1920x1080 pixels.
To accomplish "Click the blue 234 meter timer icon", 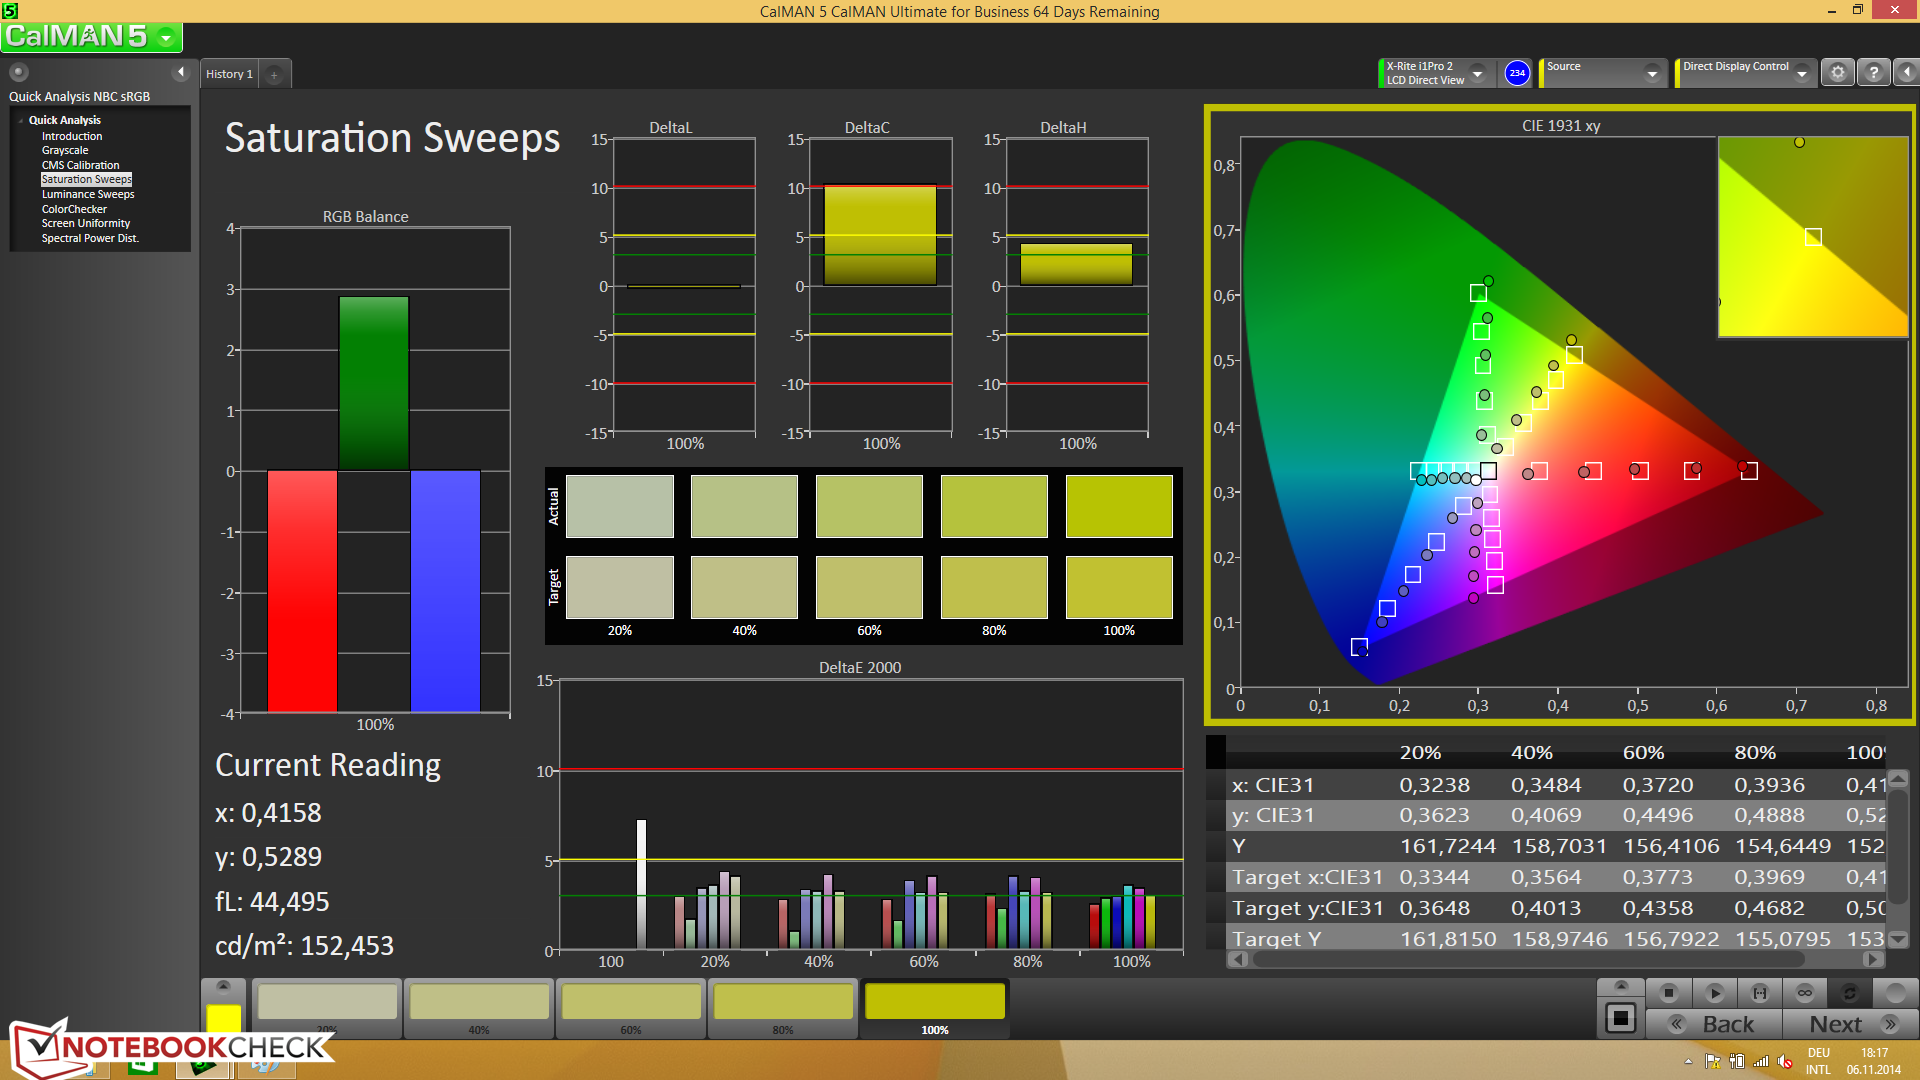I will (1517, 73).
